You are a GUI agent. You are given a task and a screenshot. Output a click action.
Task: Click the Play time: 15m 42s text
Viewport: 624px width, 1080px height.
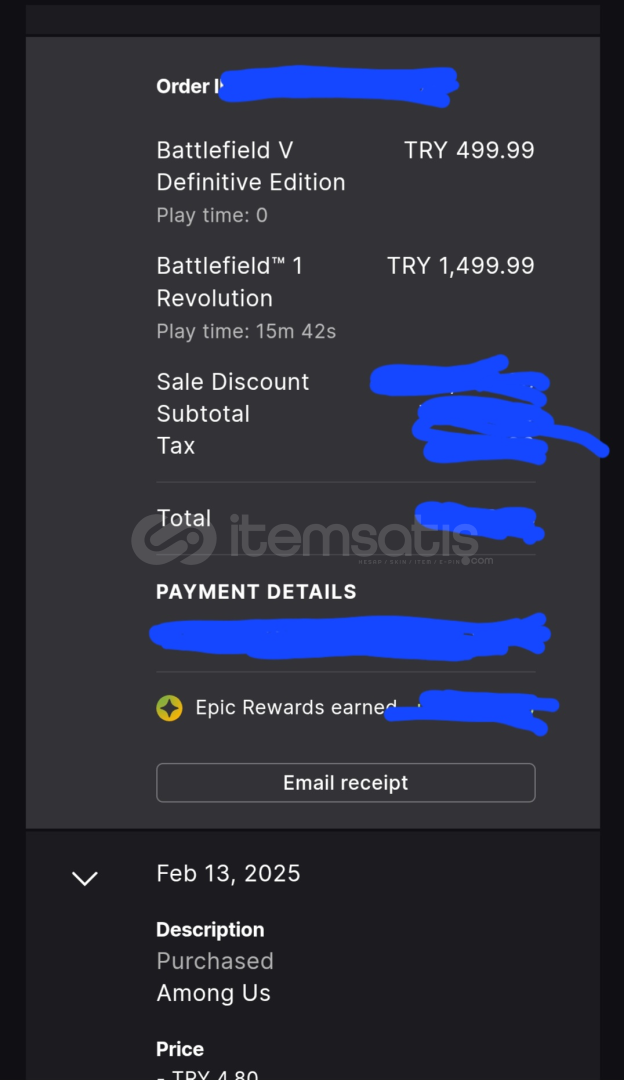246,331
